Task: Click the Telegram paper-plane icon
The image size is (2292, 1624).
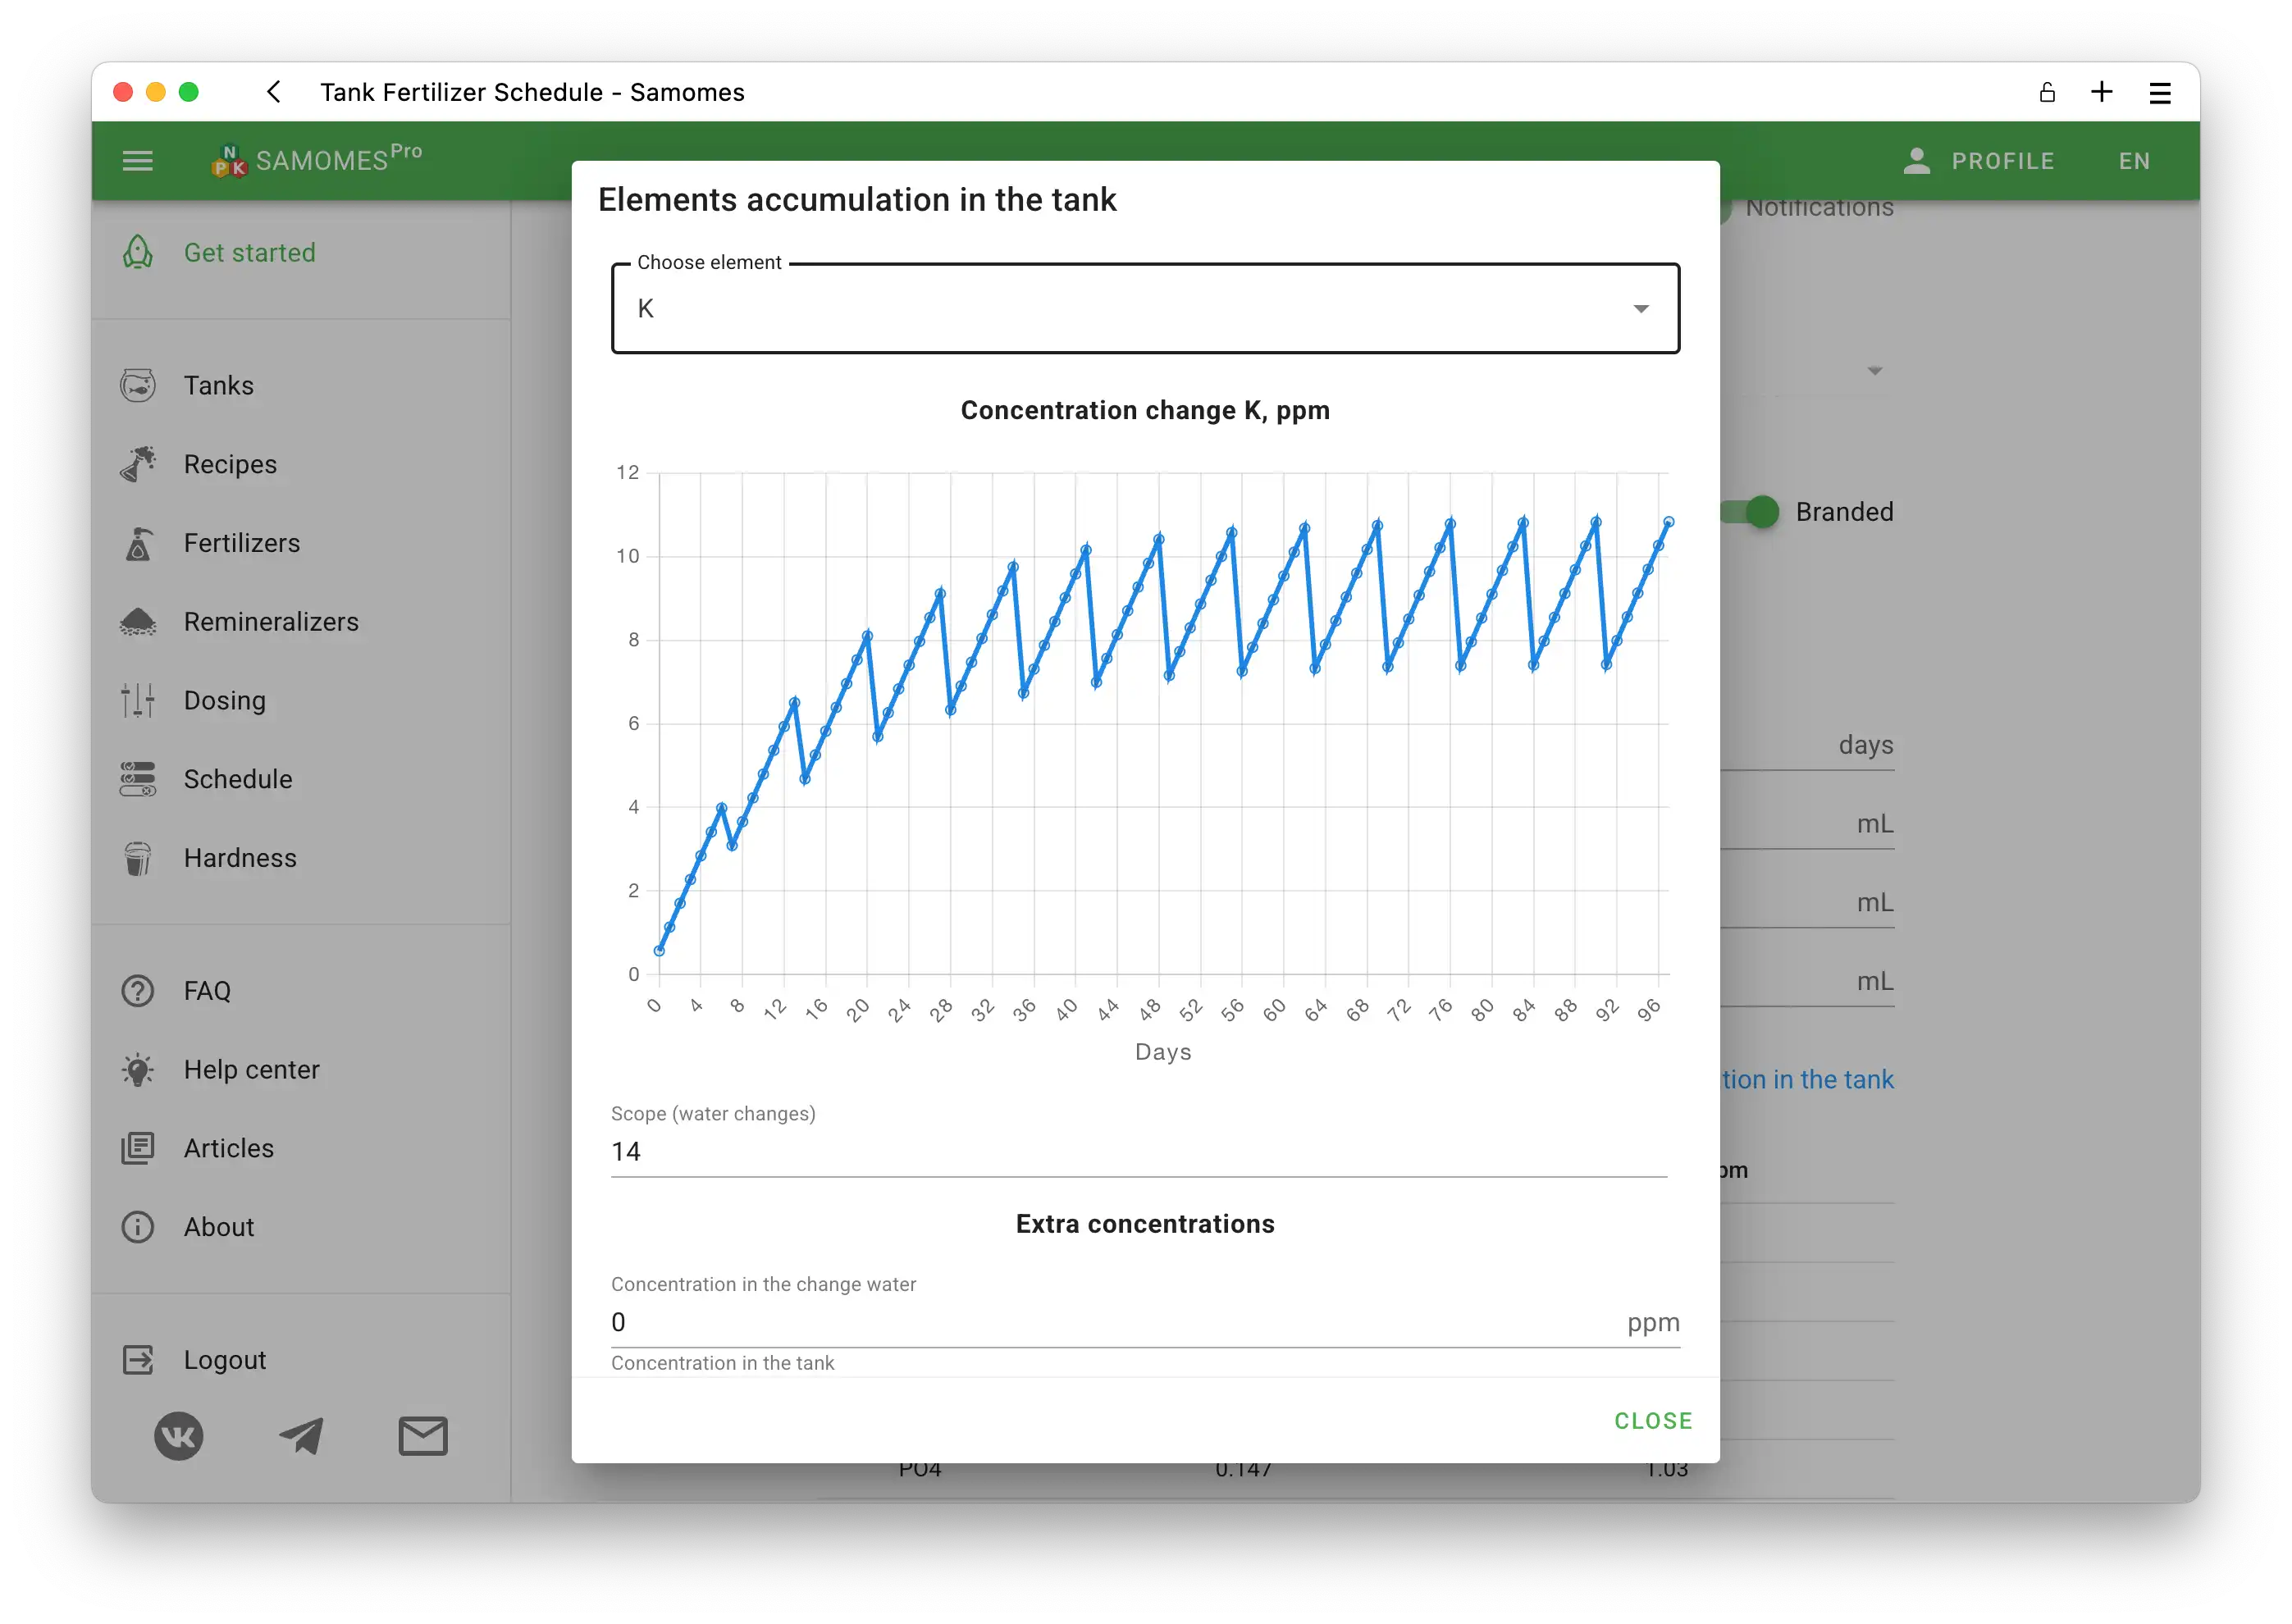Action: pos(301,1436)
